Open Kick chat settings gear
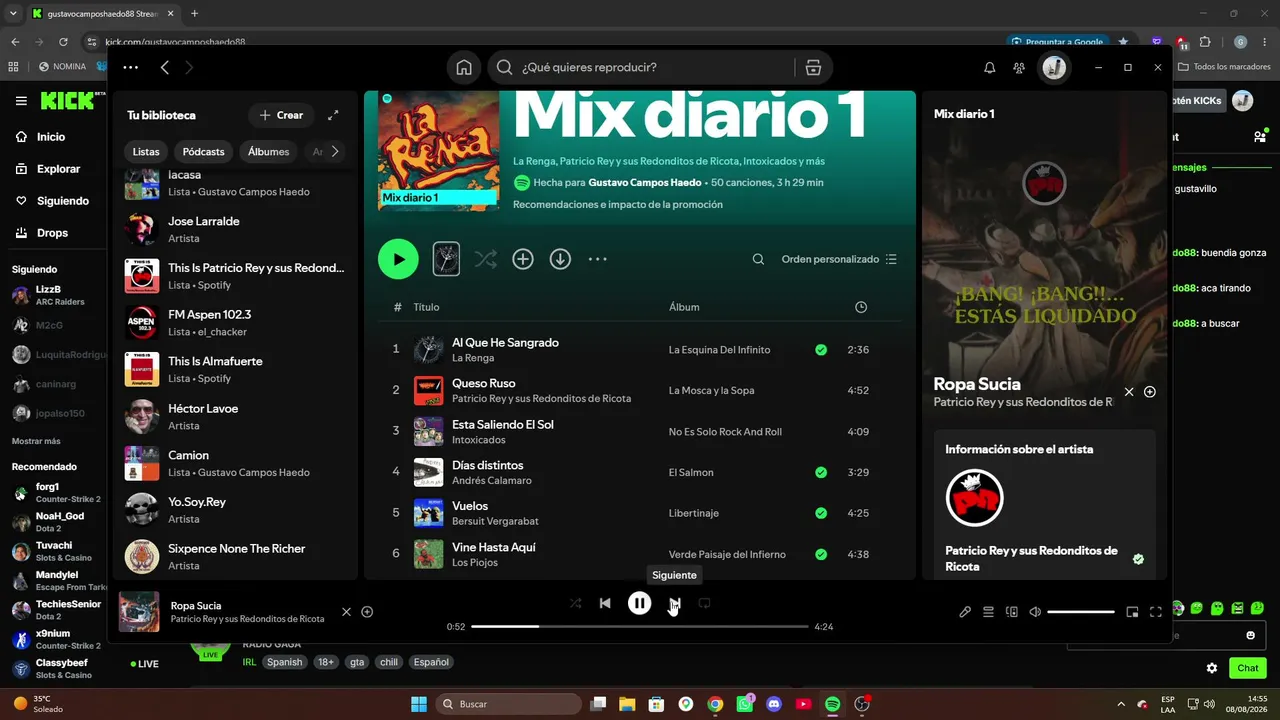Viewport: 1280px width, 720px height. point(1212,668)
